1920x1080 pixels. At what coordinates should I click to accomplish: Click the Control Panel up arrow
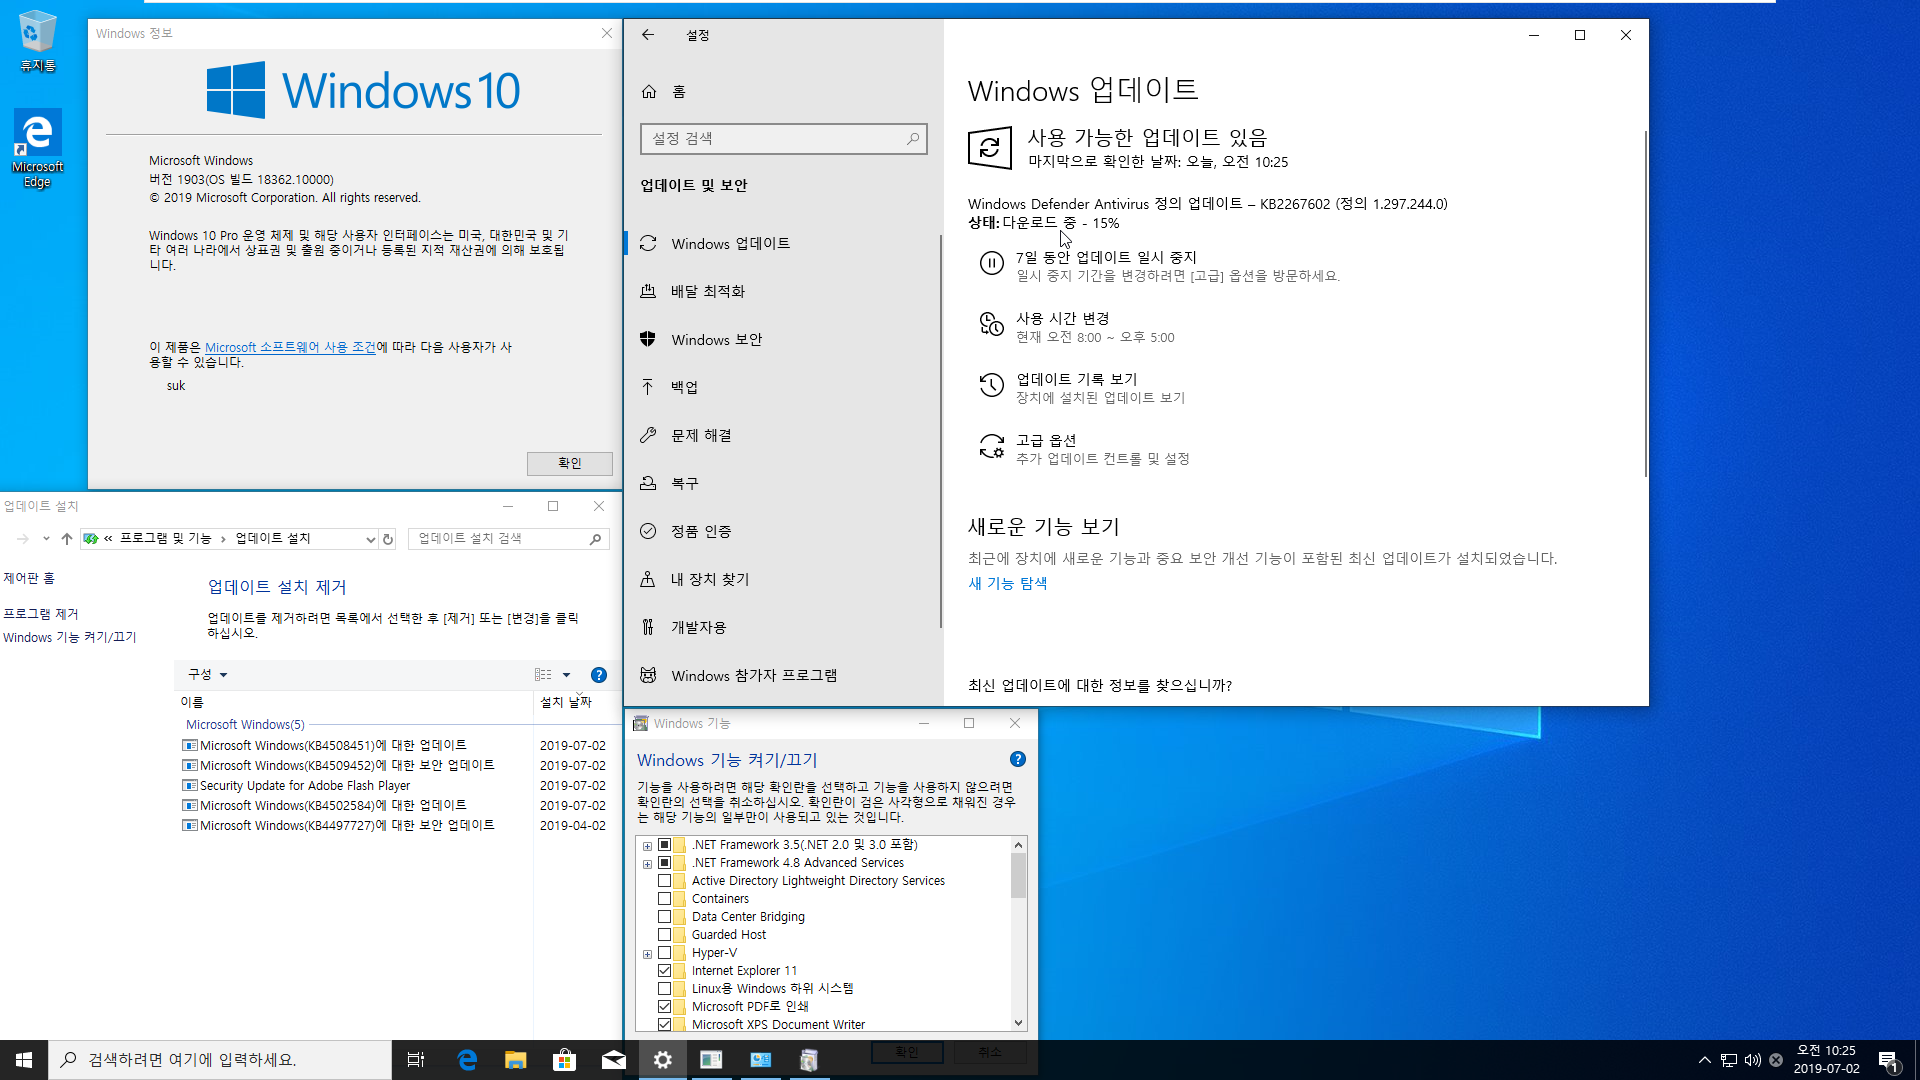click(67, 539)
